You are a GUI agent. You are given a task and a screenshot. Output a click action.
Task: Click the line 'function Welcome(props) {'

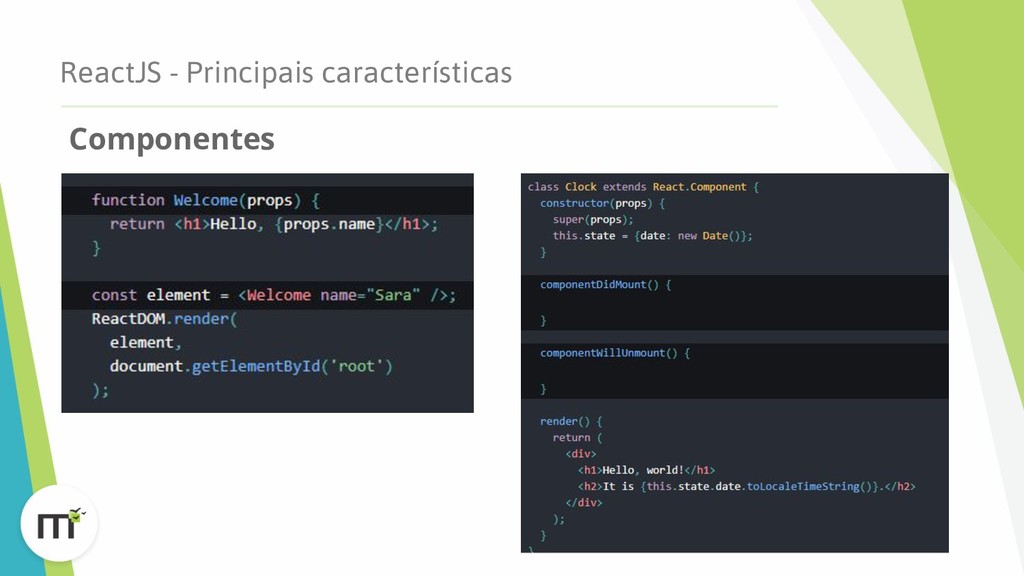point(206,200)
